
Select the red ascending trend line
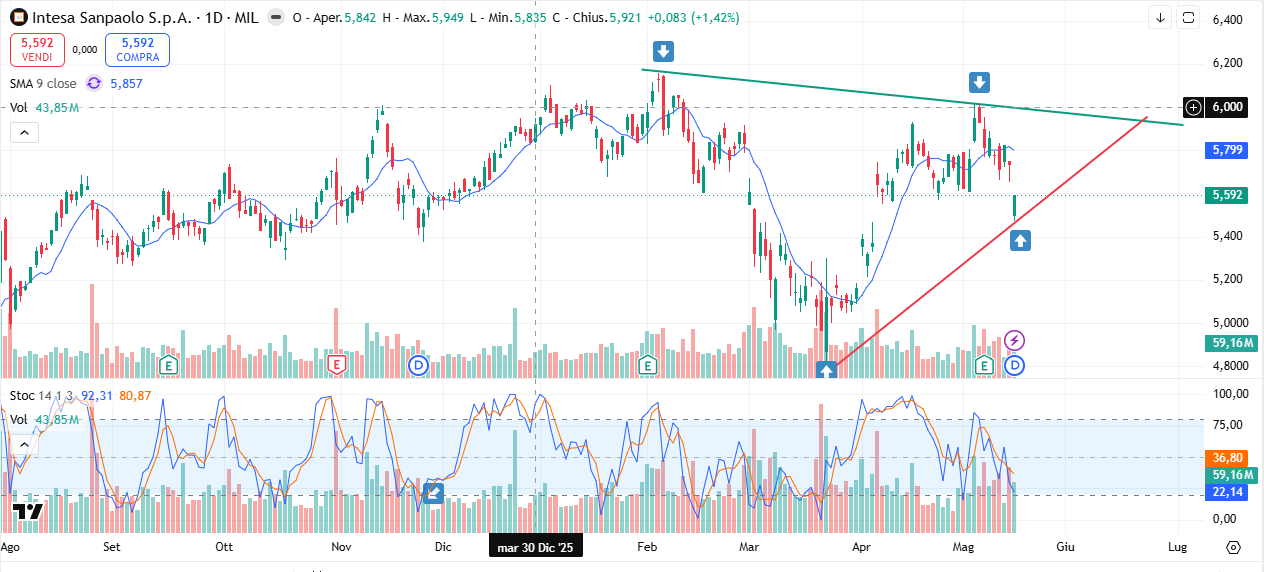[990, 242]
